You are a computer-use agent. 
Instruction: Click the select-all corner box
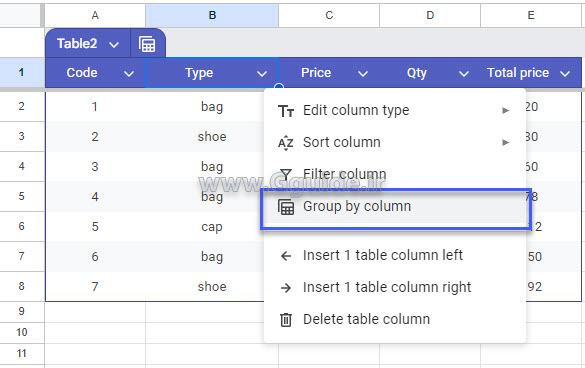21,15
